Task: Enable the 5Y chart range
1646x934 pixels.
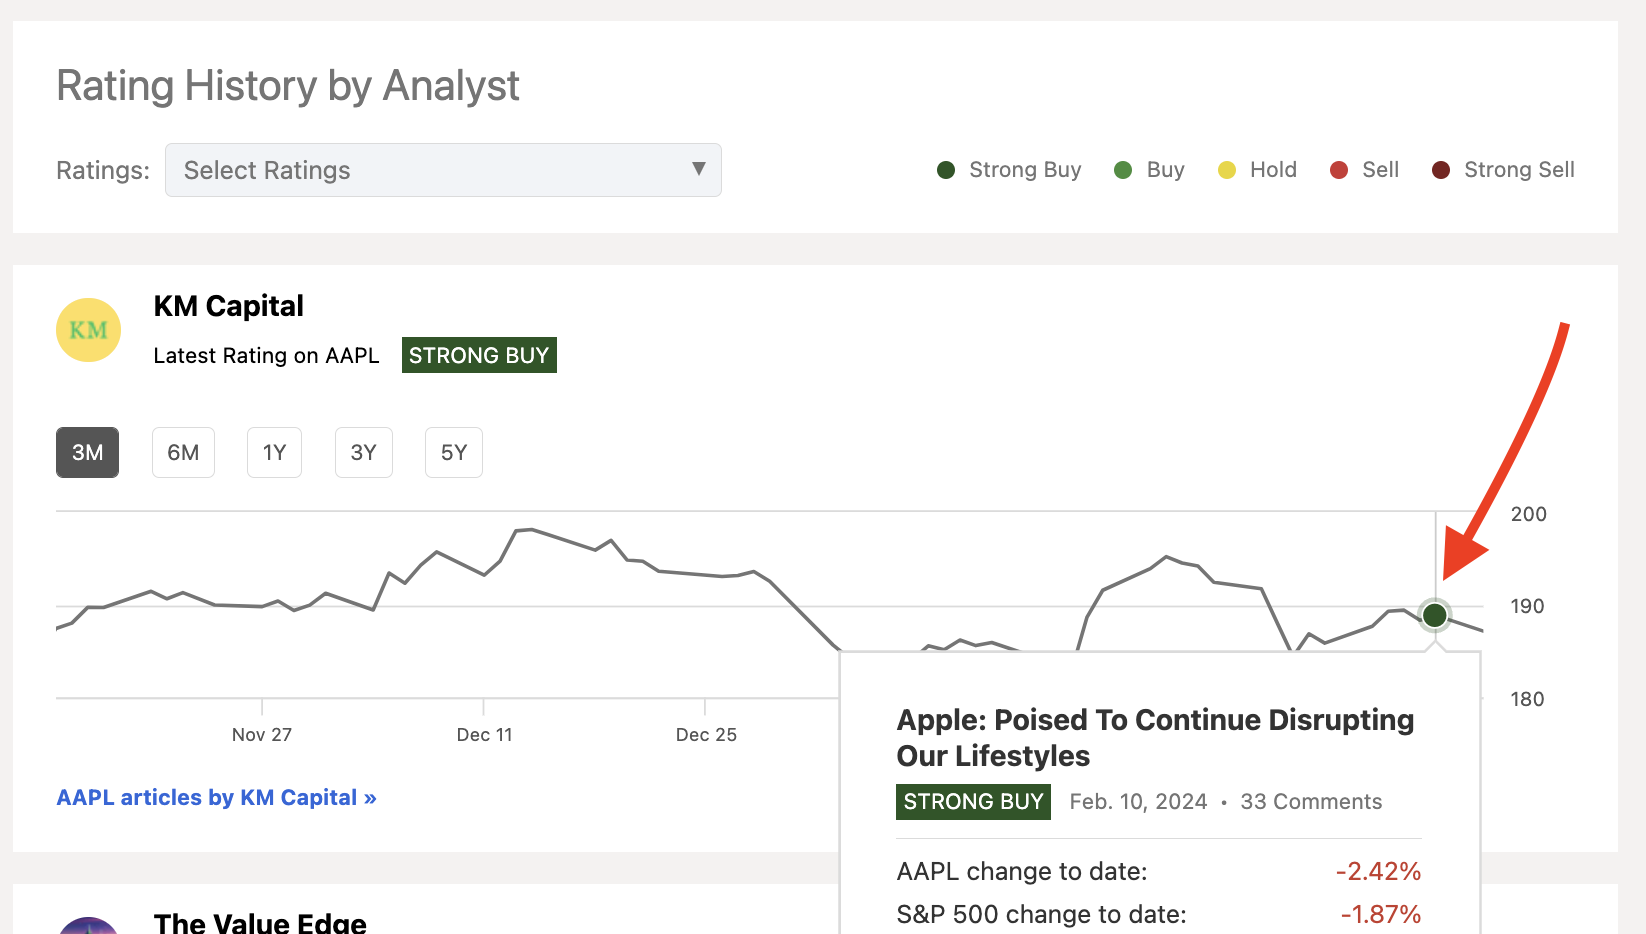Action: click(x=453, y=452)
